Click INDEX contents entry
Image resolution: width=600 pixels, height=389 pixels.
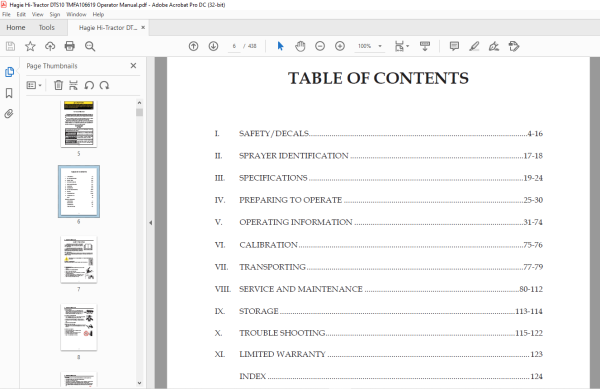coord(391,376)
